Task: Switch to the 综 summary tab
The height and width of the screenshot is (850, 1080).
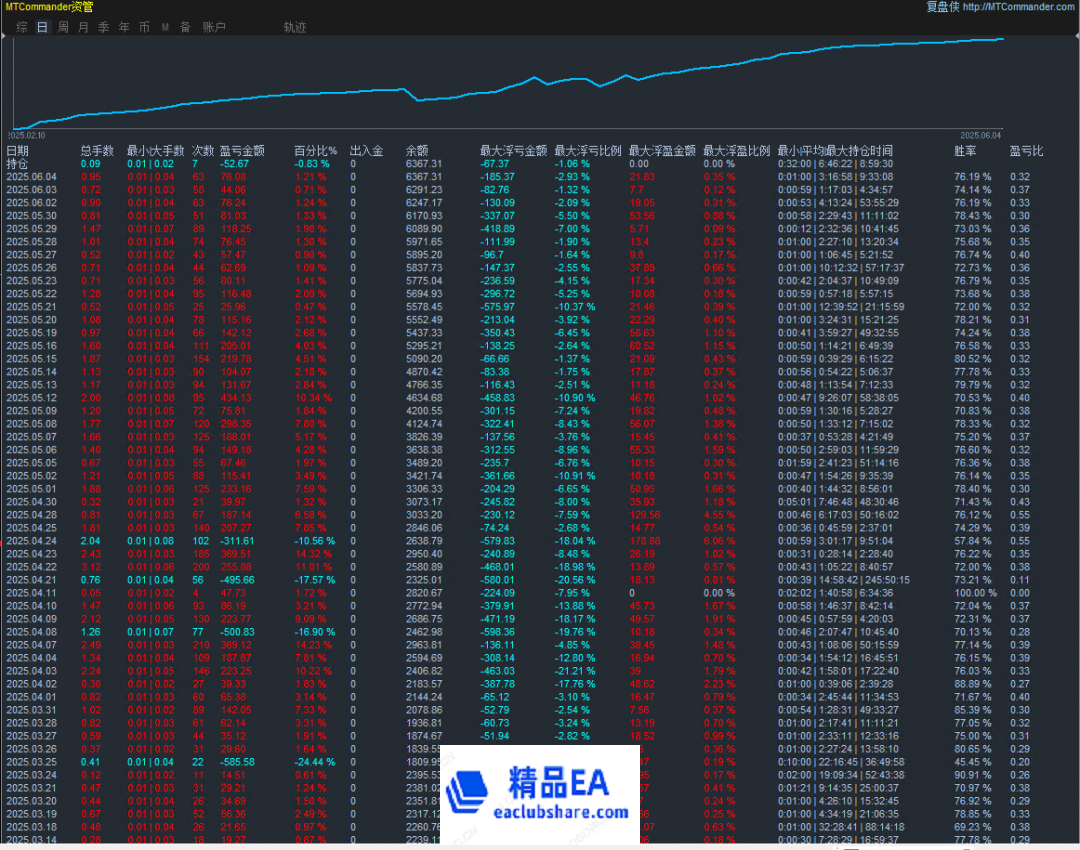Action: coord(22,28)
